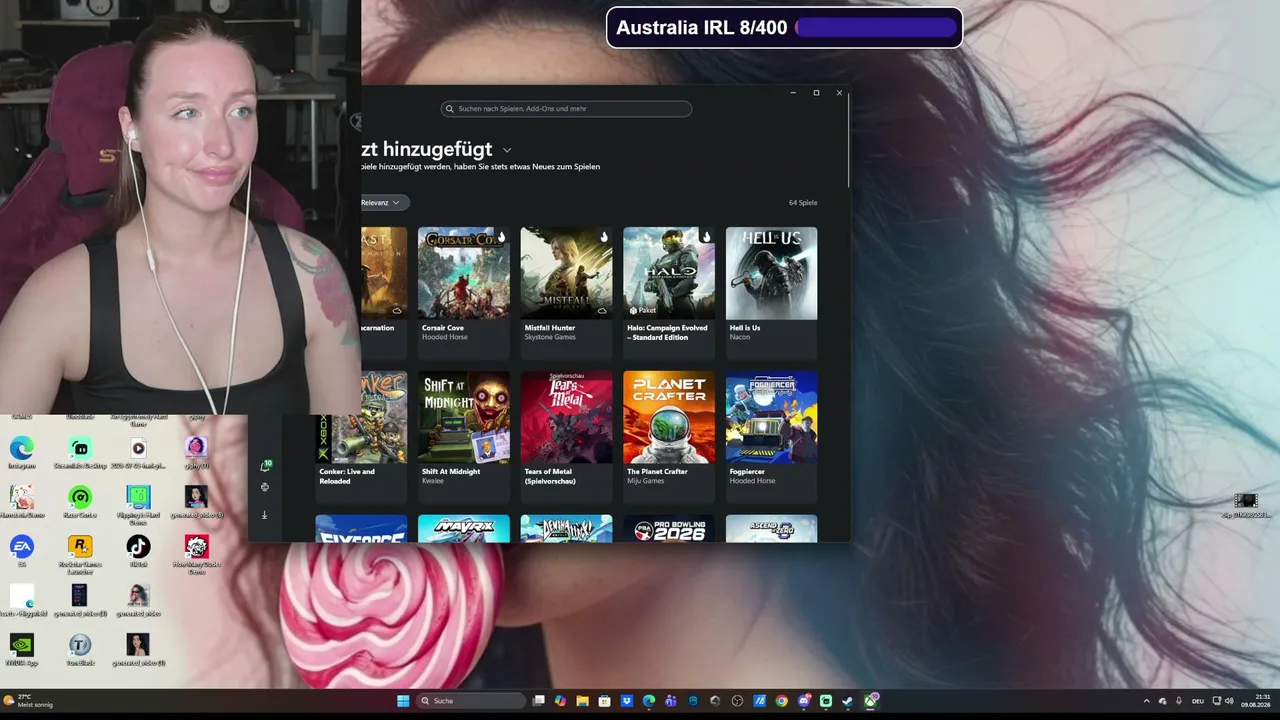Open the Hell is Us game tile

(x=771, y=291)
